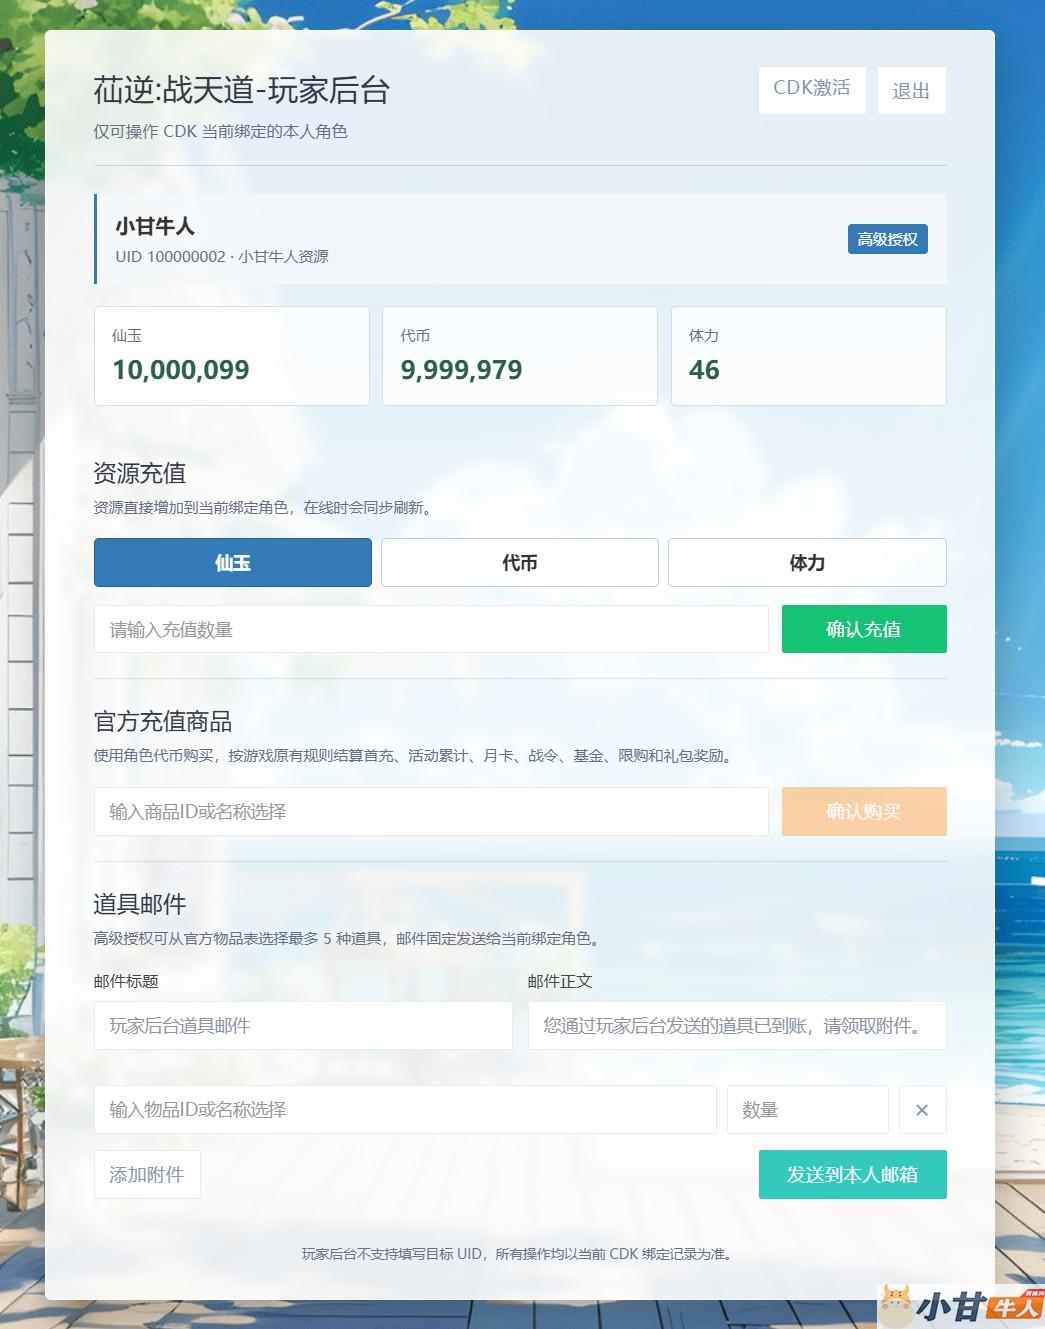The image size is (1045, 1329).
Task: Select the 体力 resource tab
Action: coord(807,562)
